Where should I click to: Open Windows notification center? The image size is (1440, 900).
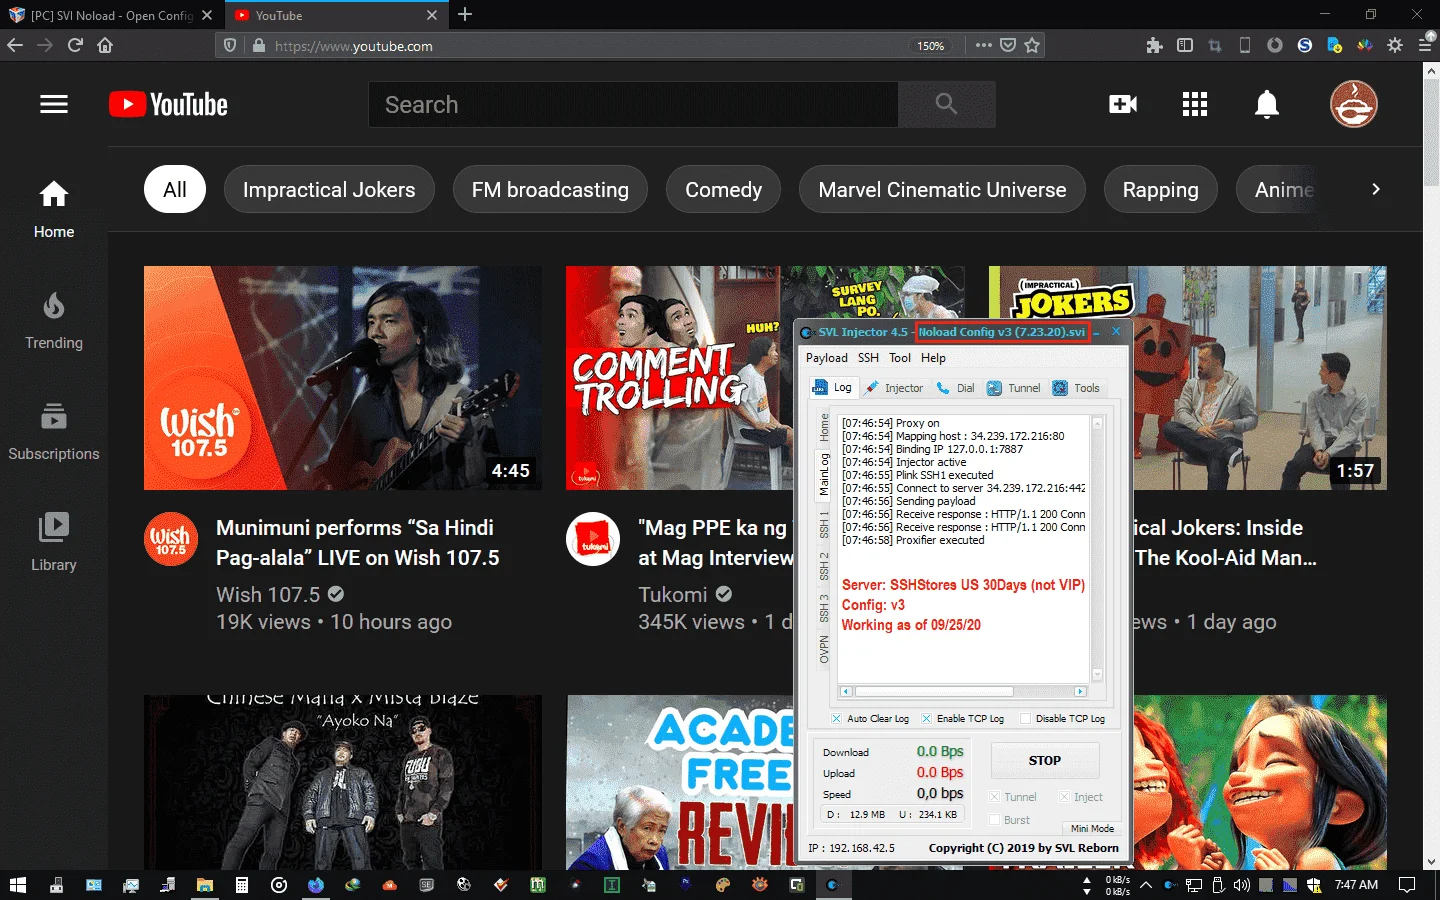[1407, 885]
